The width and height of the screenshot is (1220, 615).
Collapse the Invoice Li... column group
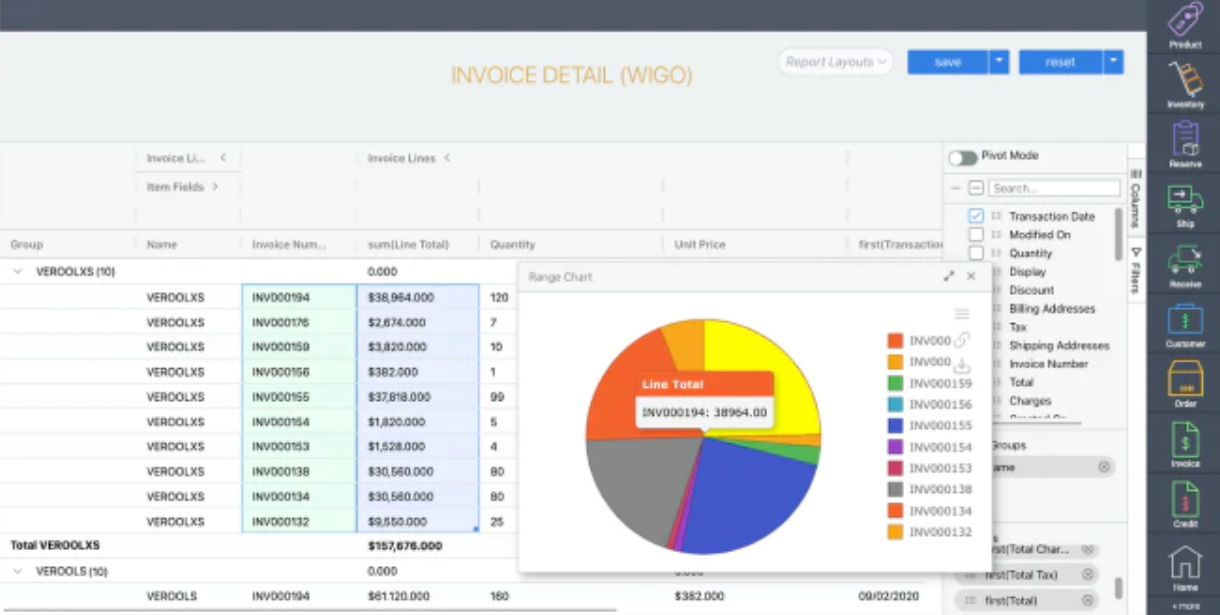(223, 158)
